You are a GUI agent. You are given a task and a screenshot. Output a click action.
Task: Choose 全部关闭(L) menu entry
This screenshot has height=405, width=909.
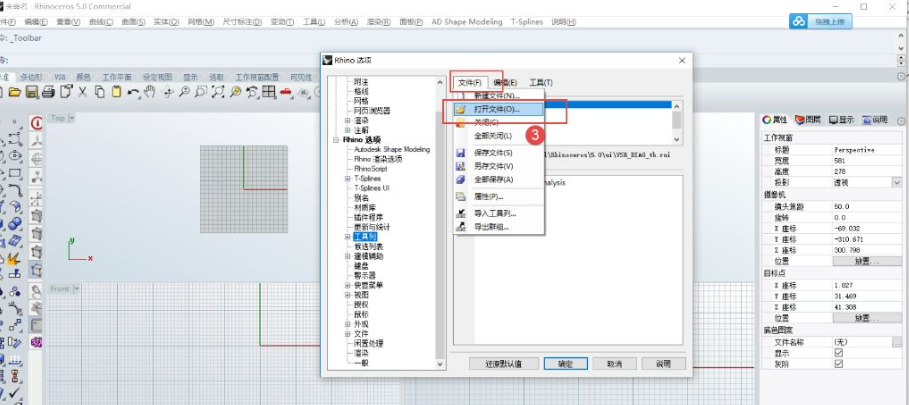point(499,136)
